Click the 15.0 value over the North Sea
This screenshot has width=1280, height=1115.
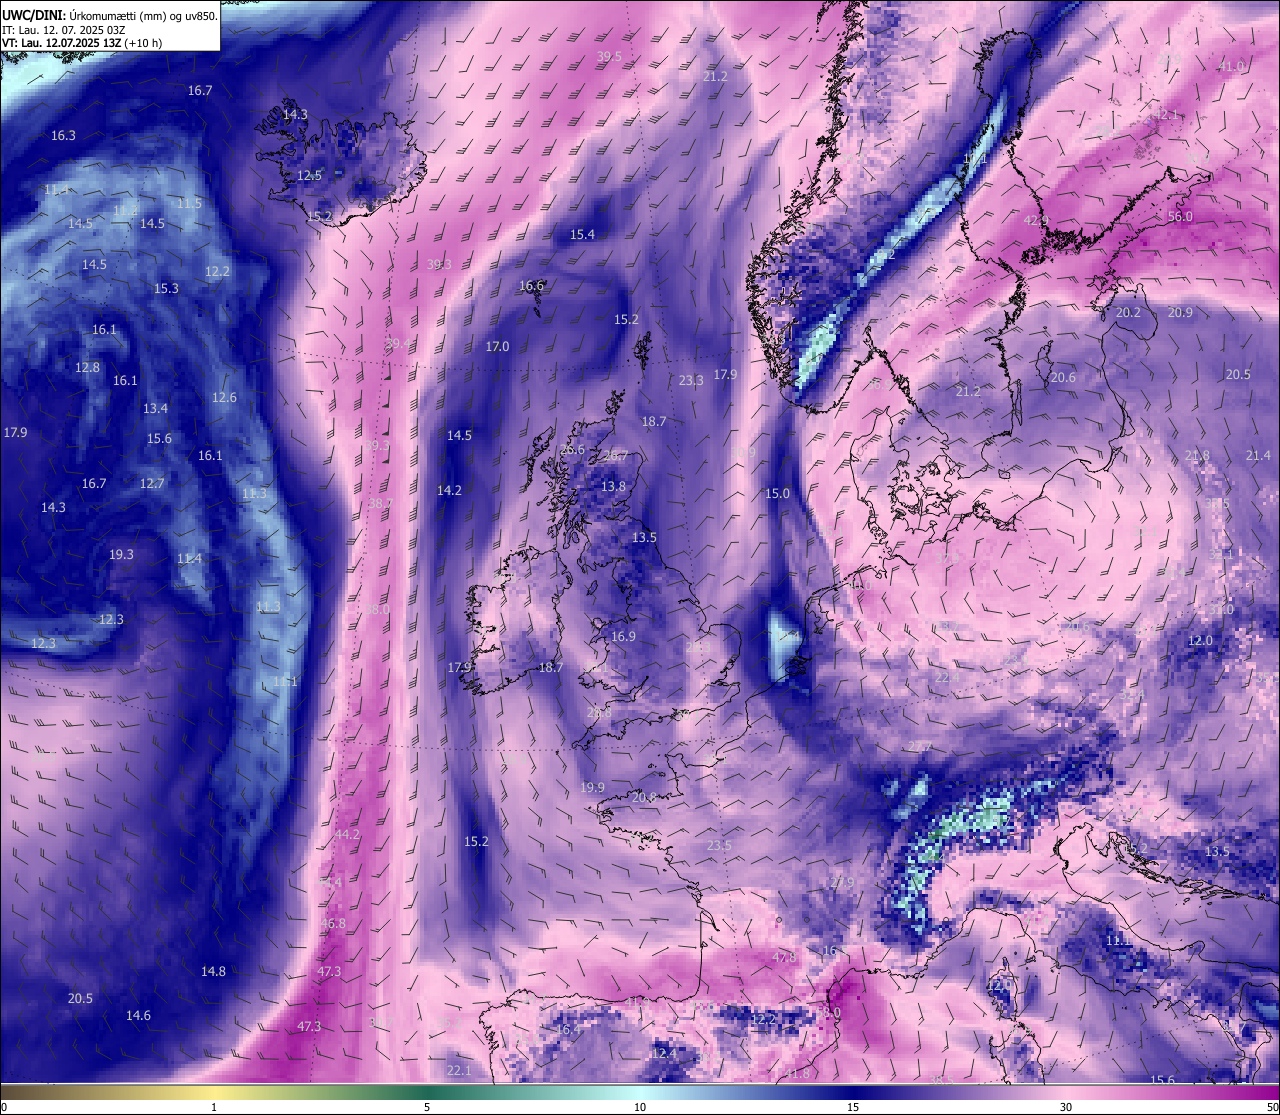click(777, 493)
